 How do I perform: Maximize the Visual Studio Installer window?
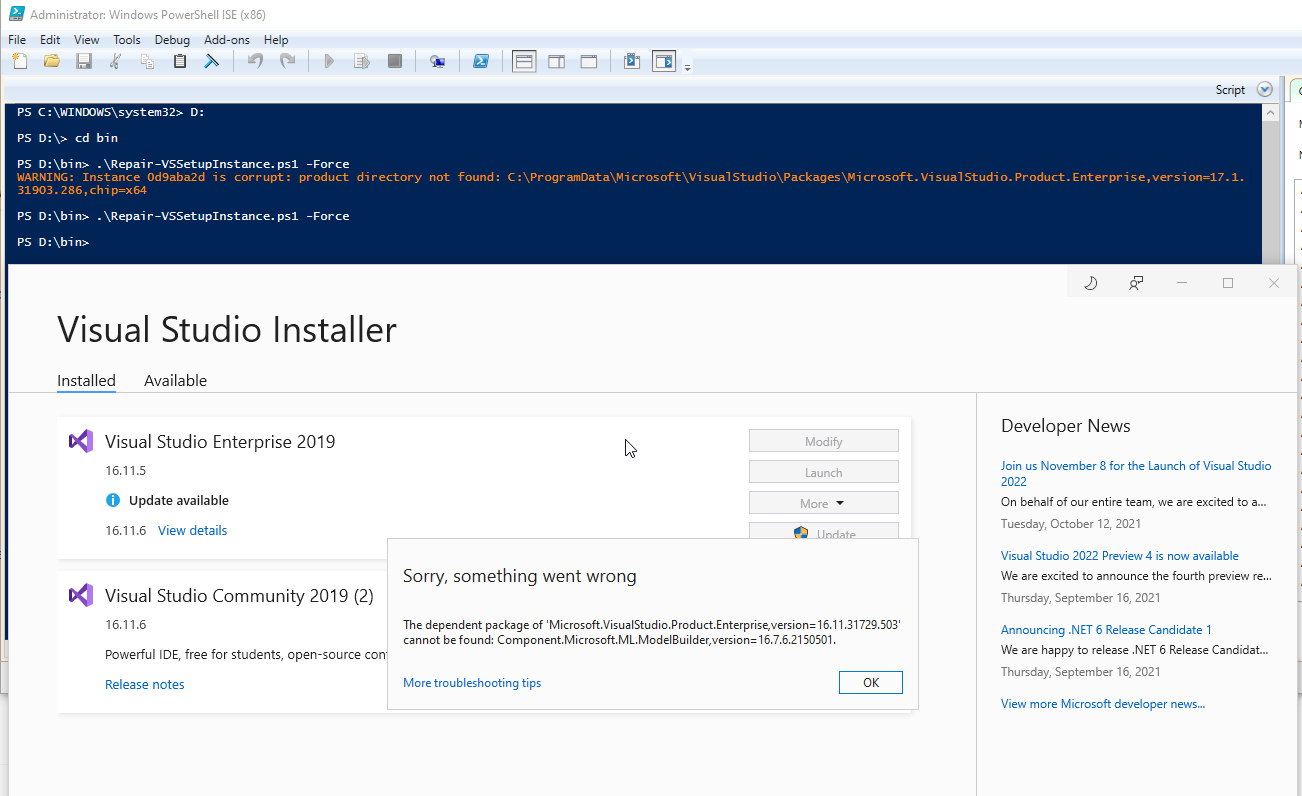point(1228,283)
